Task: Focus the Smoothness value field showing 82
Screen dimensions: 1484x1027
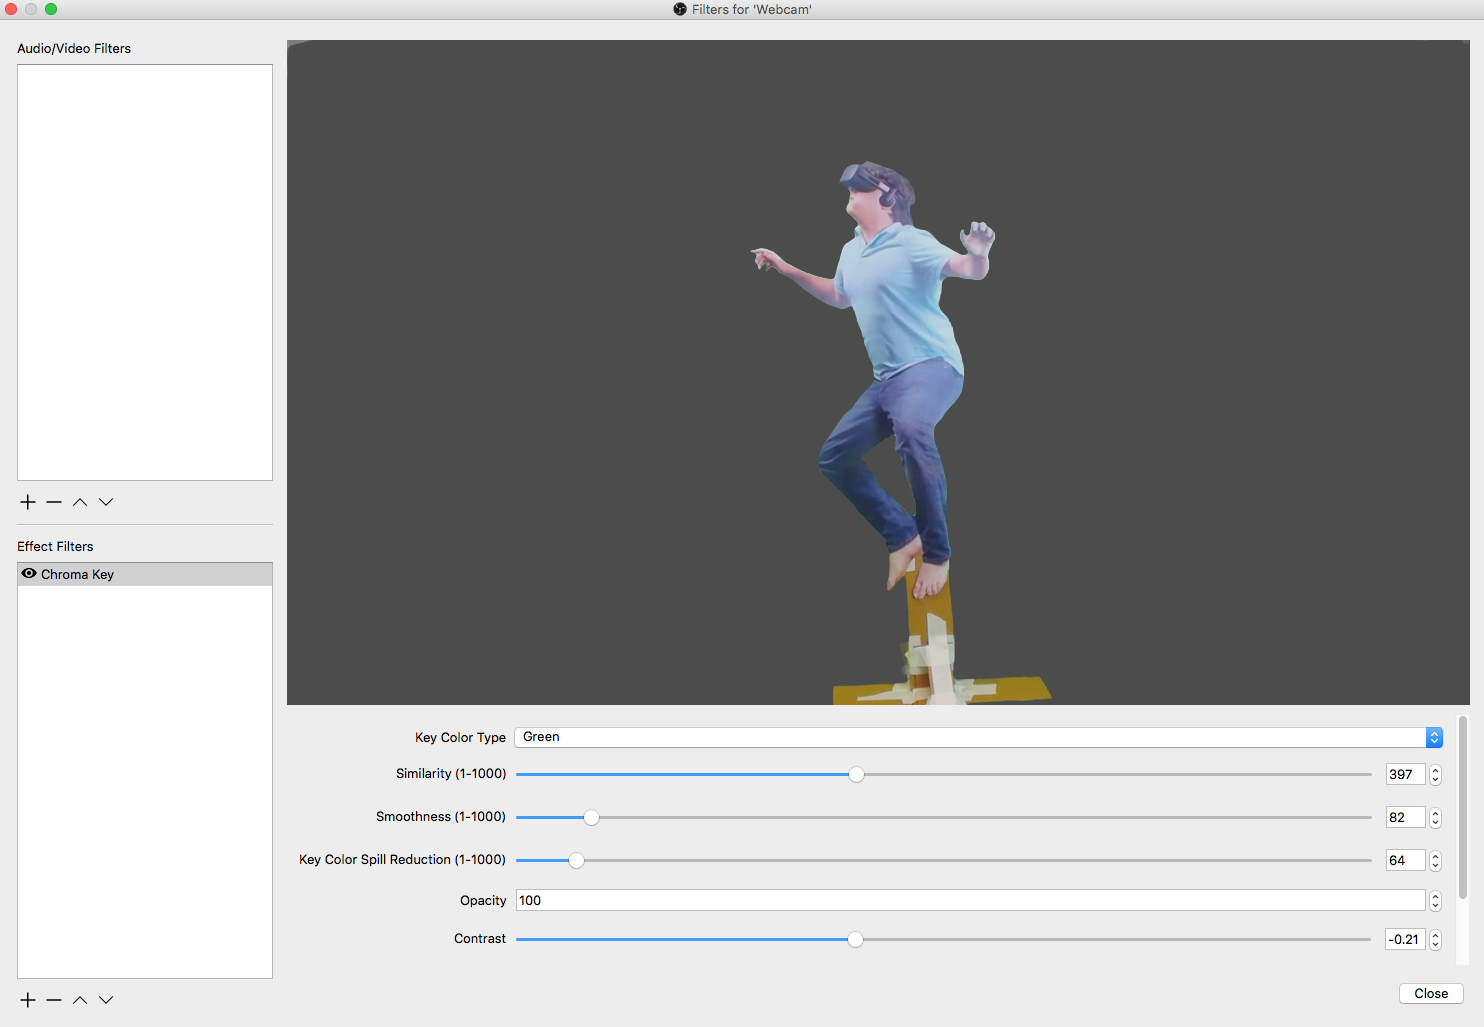Action: tap(1405, 817)
